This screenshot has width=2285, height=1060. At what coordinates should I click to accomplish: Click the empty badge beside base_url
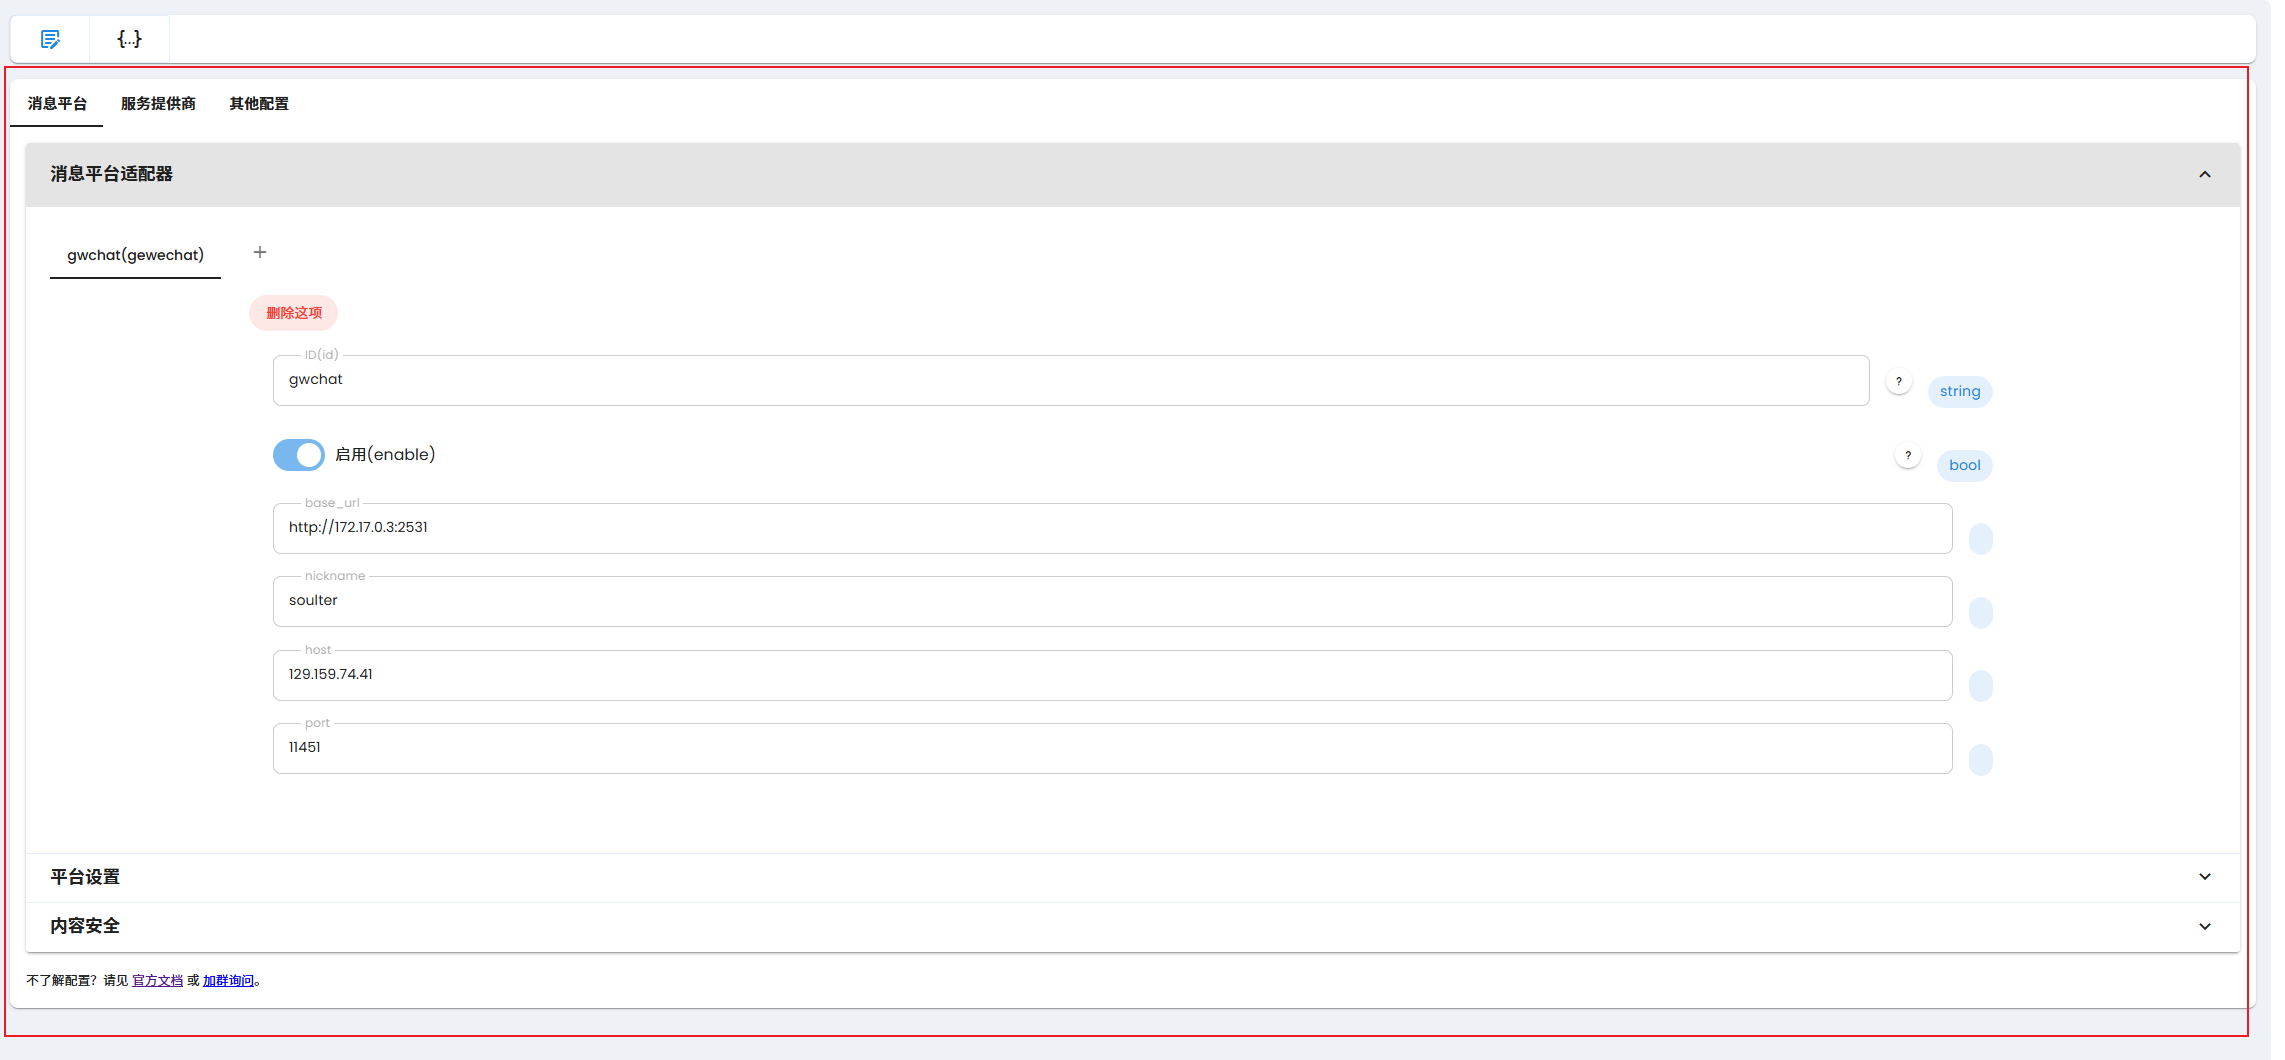pos(1981,539)
